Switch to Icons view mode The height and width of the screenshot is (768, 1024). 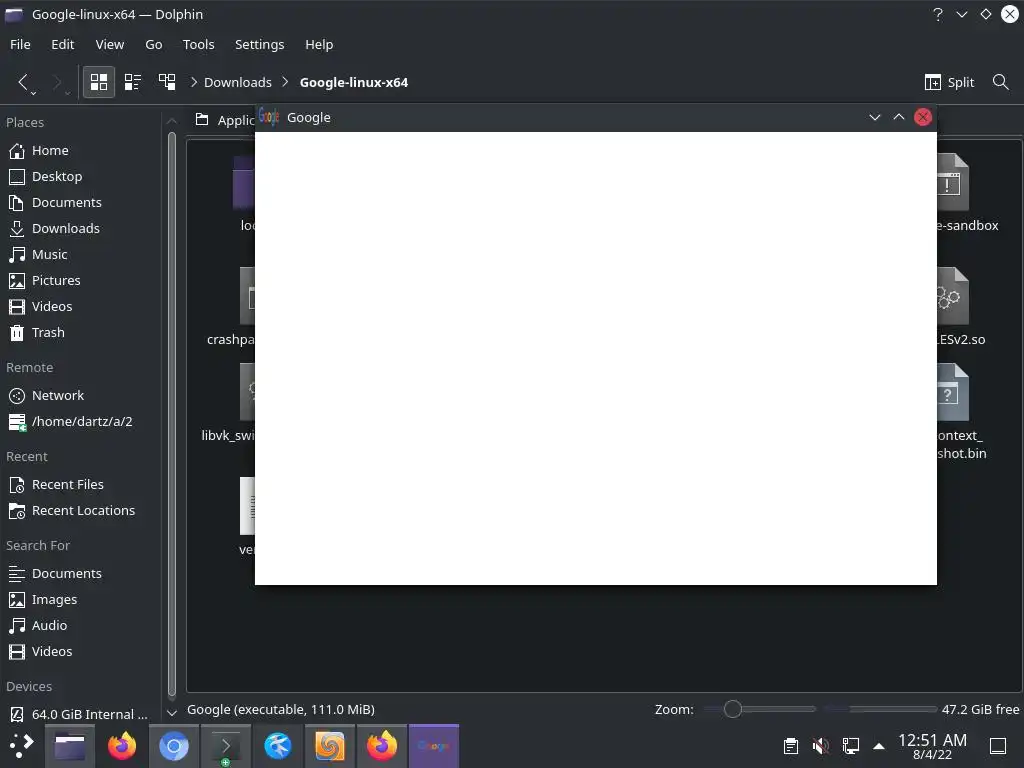click(x=99, y=82)
